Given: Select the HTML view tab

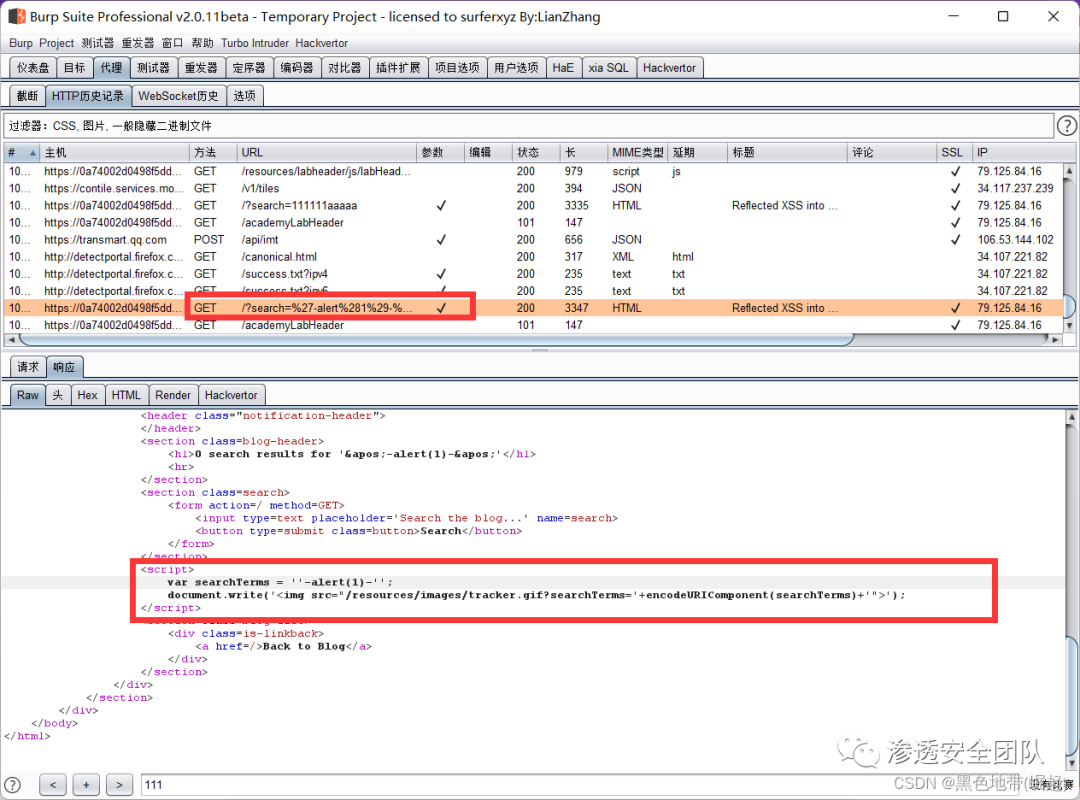Looking at the screenshot, I should pyautogui.click(x=126, y=395).
